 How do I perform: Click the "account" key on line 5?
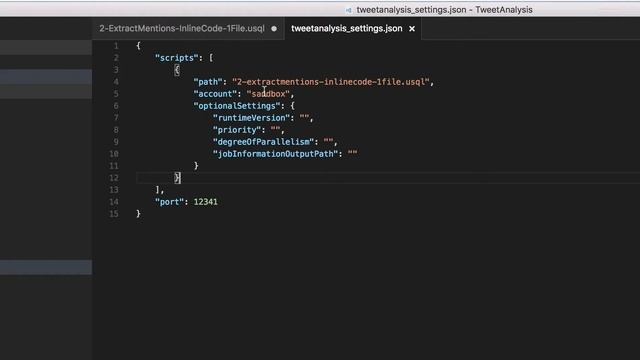coord(215,94)
